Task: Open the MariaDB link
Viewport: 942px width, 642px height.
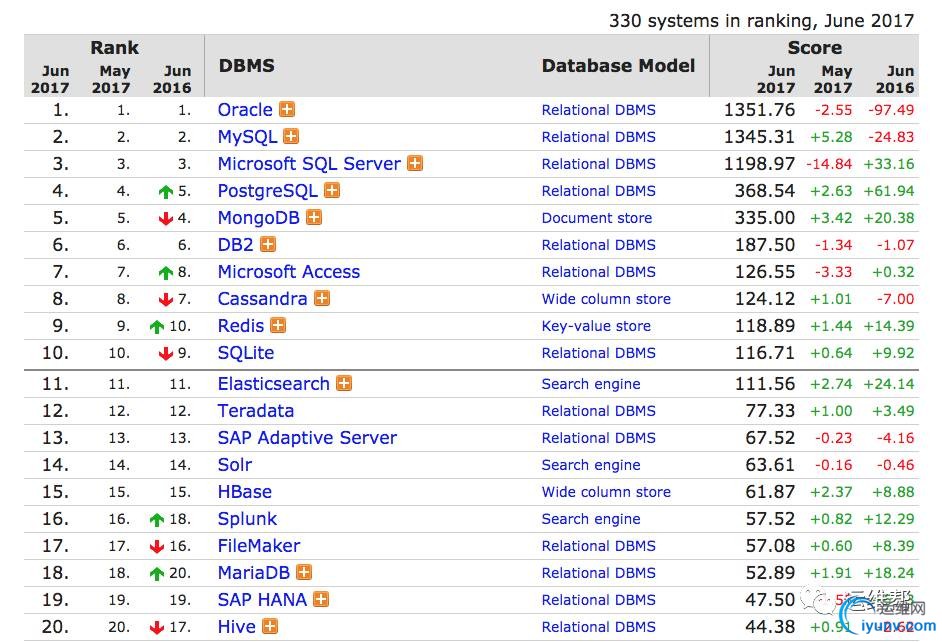Action: [254, 573]
